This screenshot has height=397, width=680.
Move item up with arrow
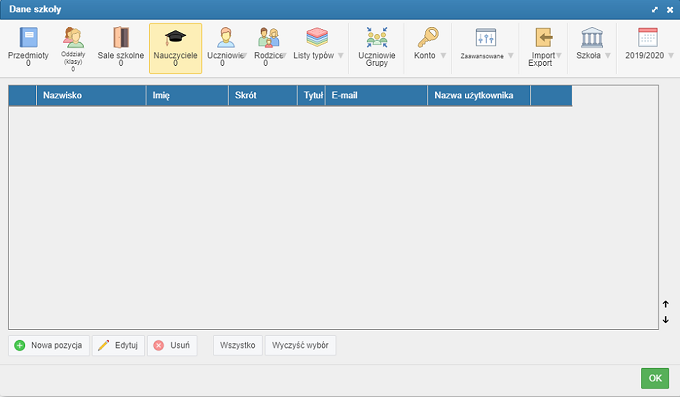pos(666,304)
